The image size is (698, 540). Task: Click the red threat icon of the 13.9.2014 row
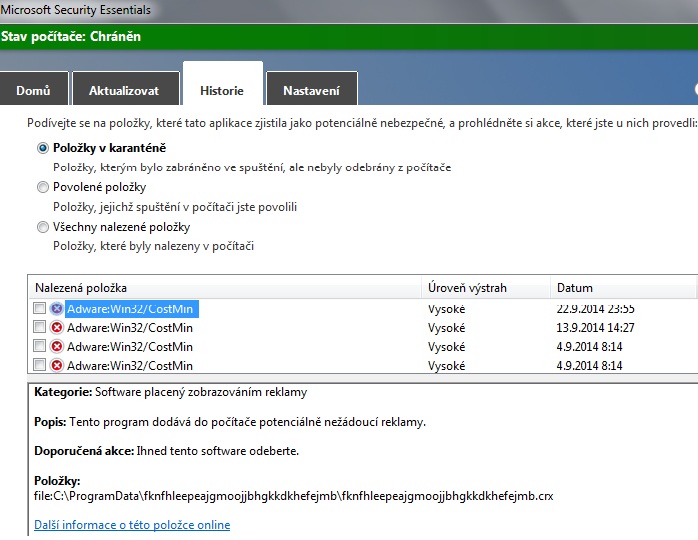(57, 328)
